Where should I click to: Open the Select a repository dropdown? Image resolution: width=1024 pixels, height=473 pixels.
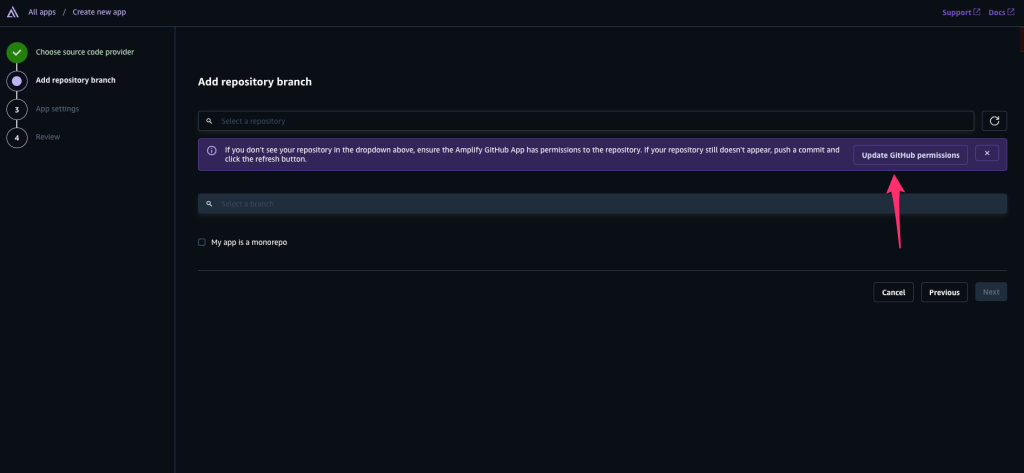[x=586, y=121]
